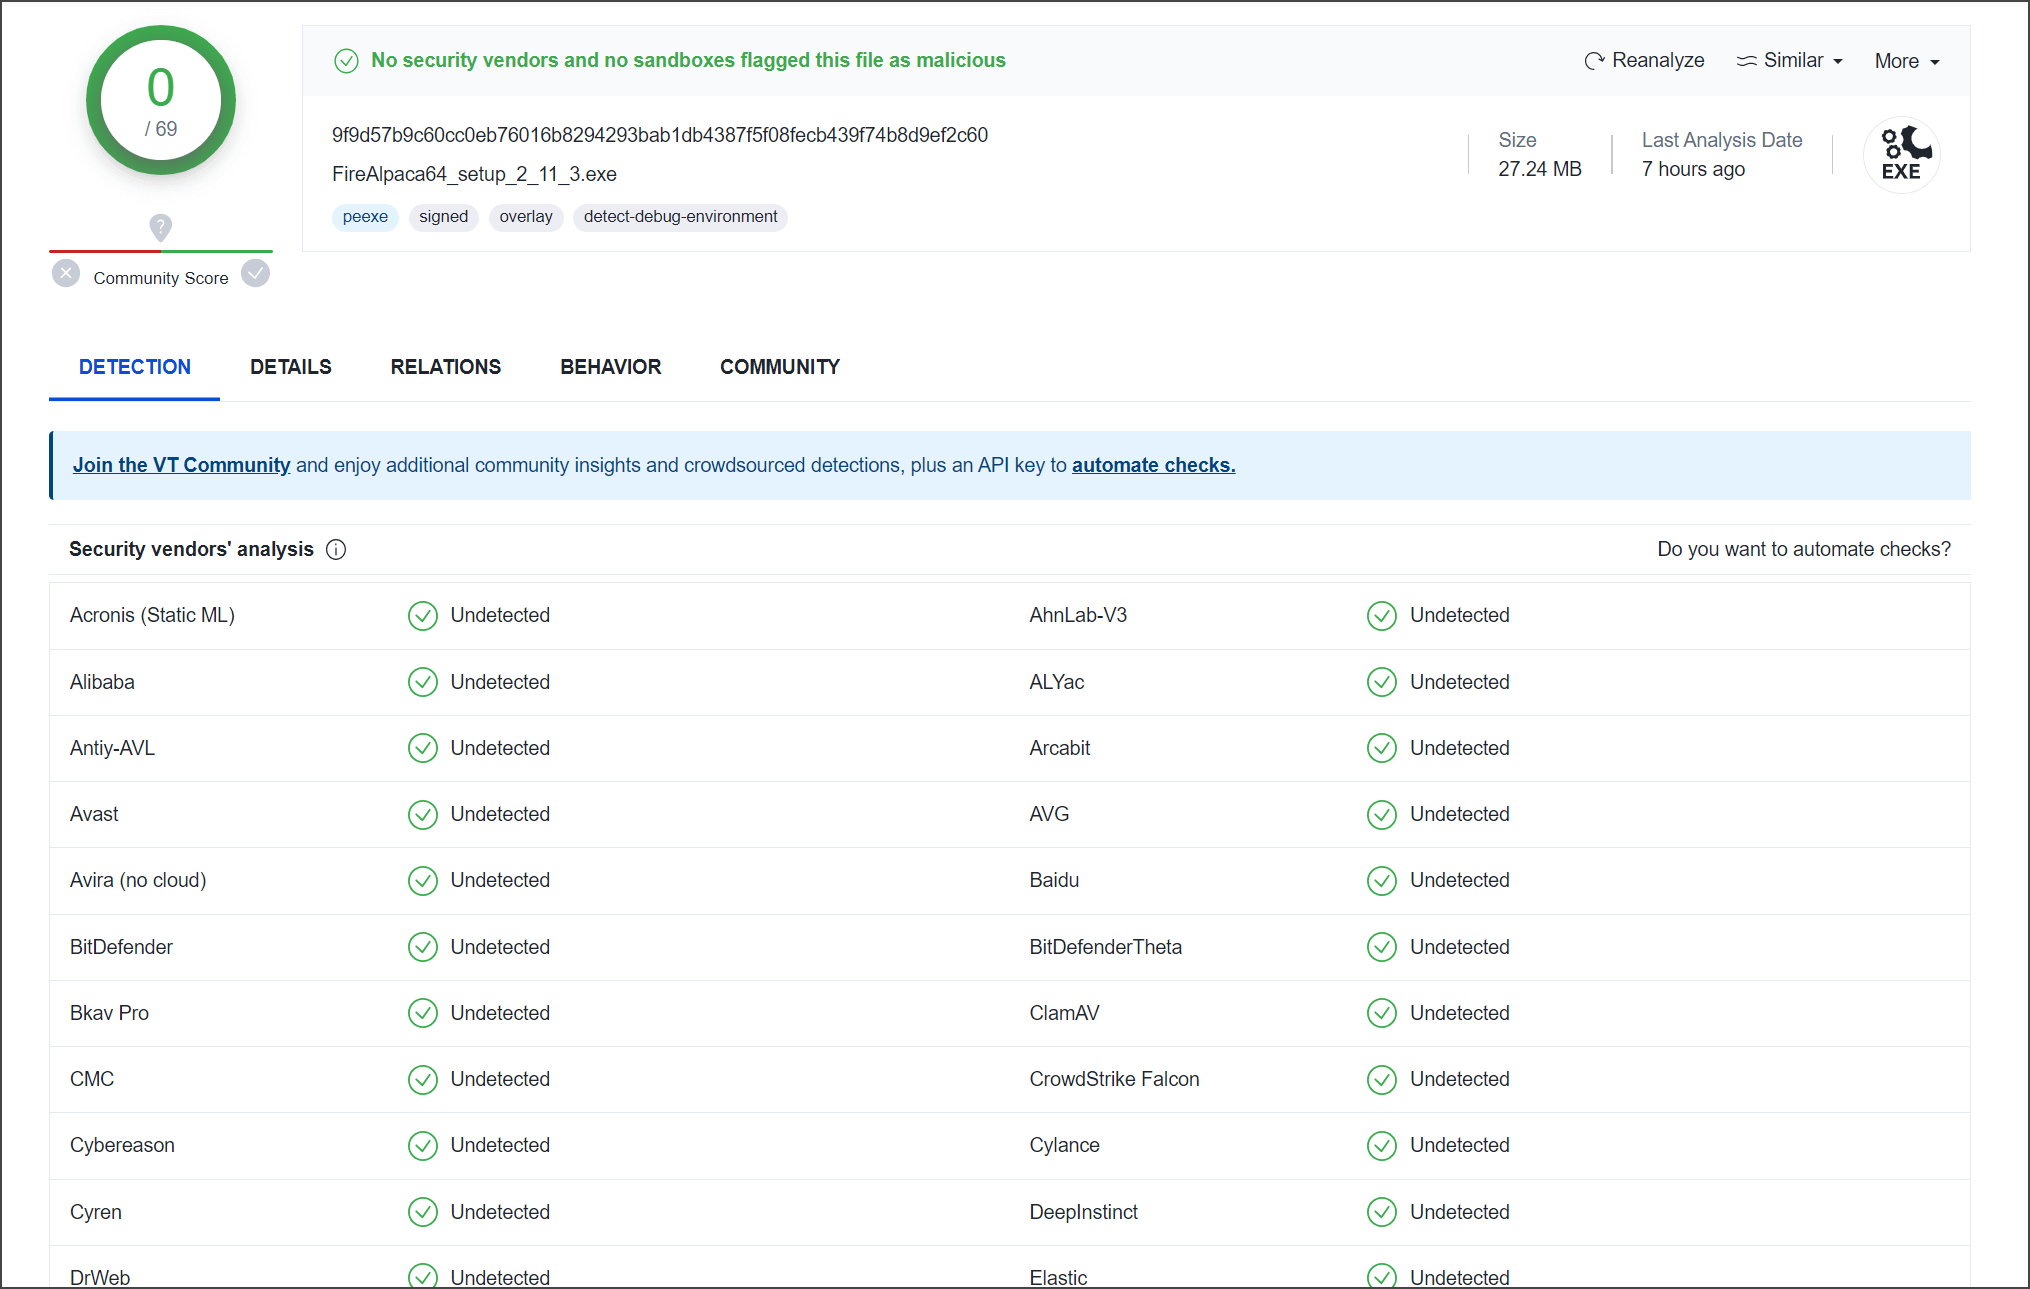Image resolution: width=2030 pixels, height=1289 pixels.
Task: Open the DETAILS tab
Action: 291,367
